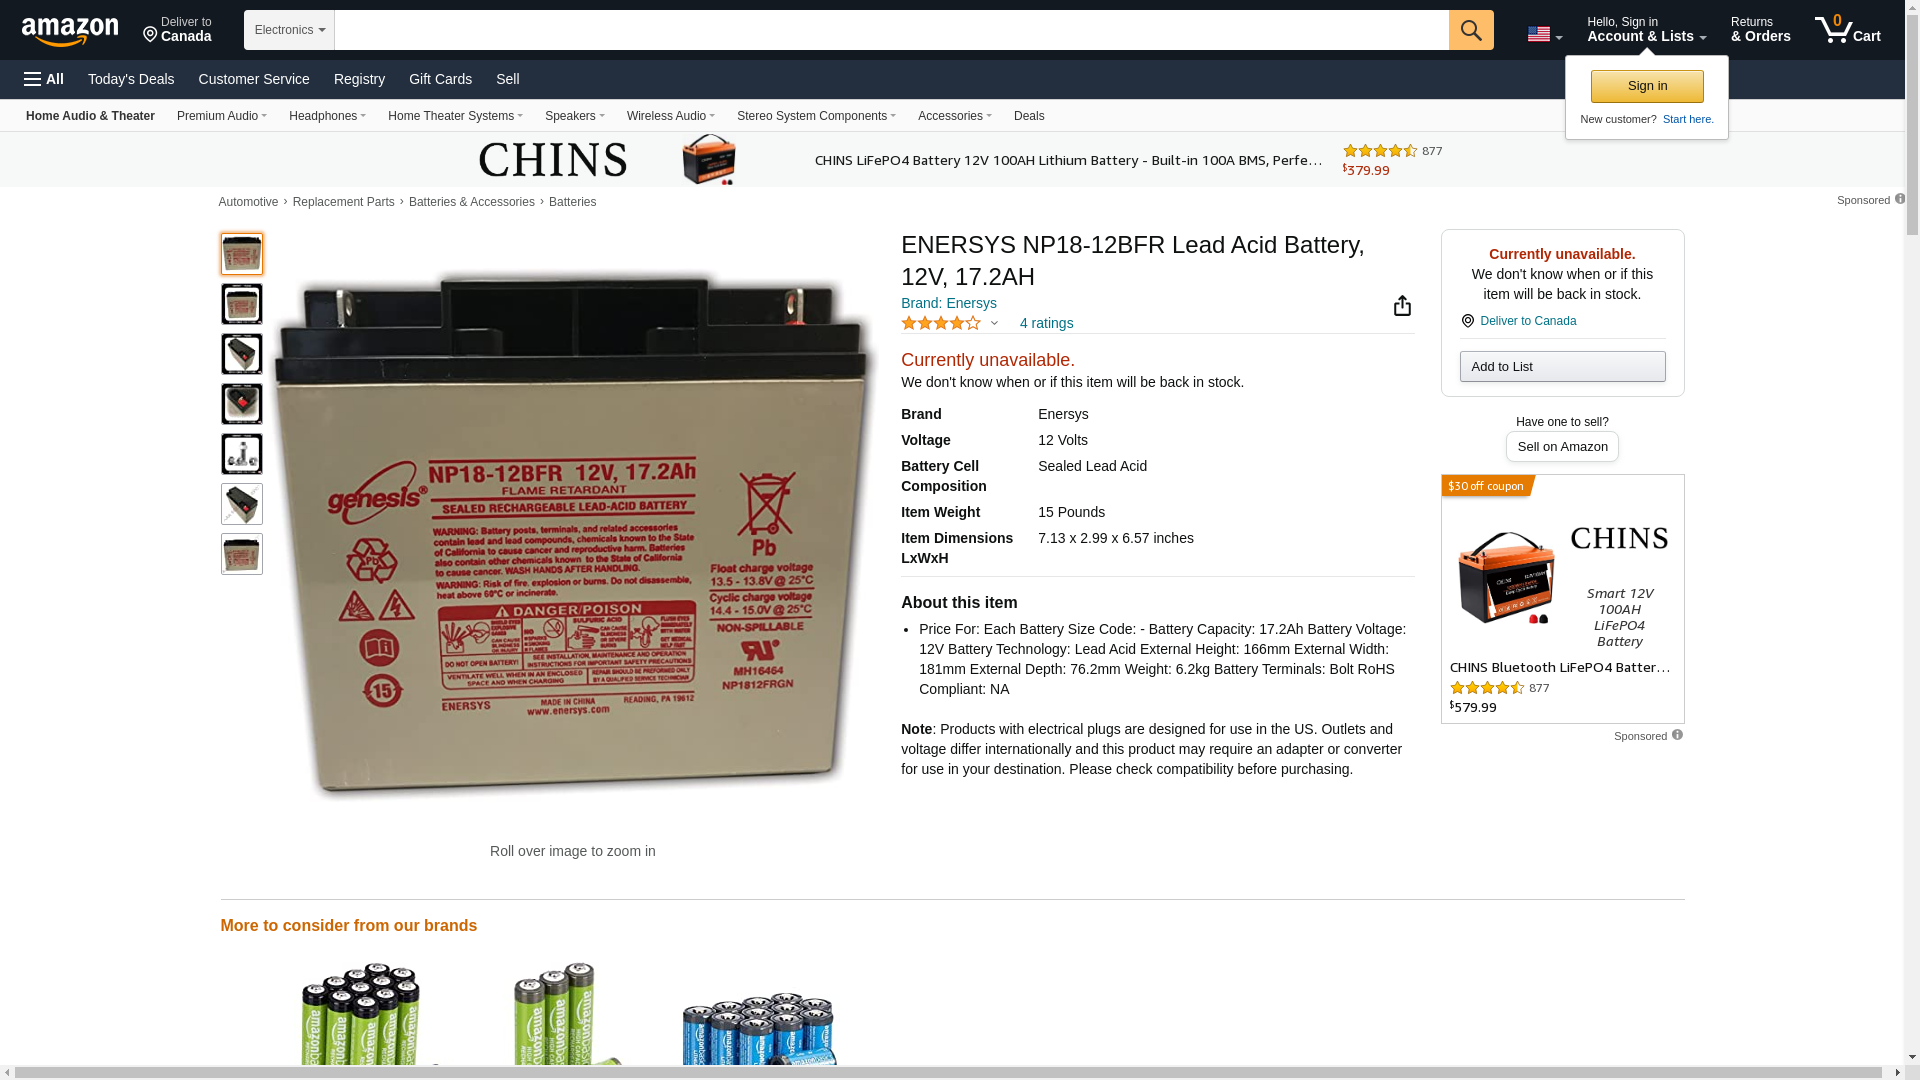Viewport: 1920px width, 1080px height.
Task: Click Deliver to Canada location icon in header
Action: 150,35
